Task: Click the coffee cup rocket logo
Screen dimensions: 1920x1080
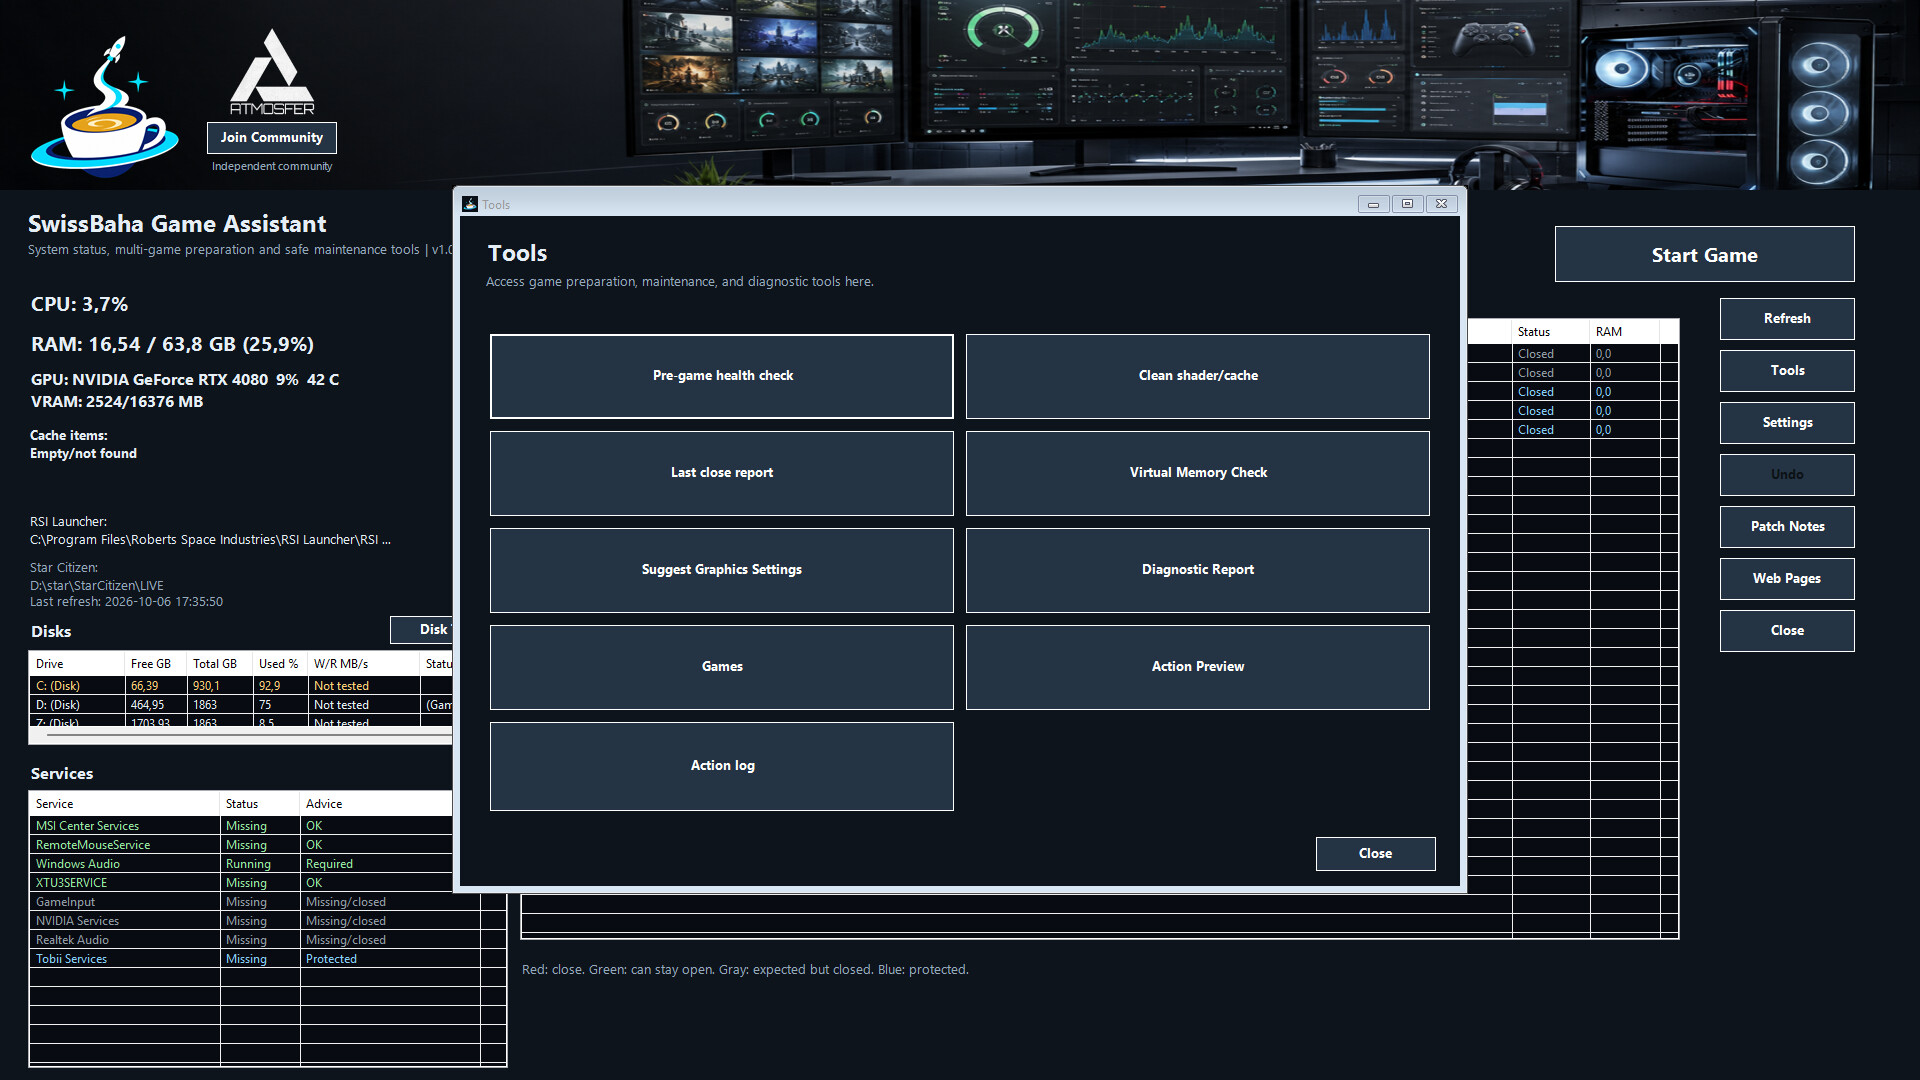Action: [104, 106]
